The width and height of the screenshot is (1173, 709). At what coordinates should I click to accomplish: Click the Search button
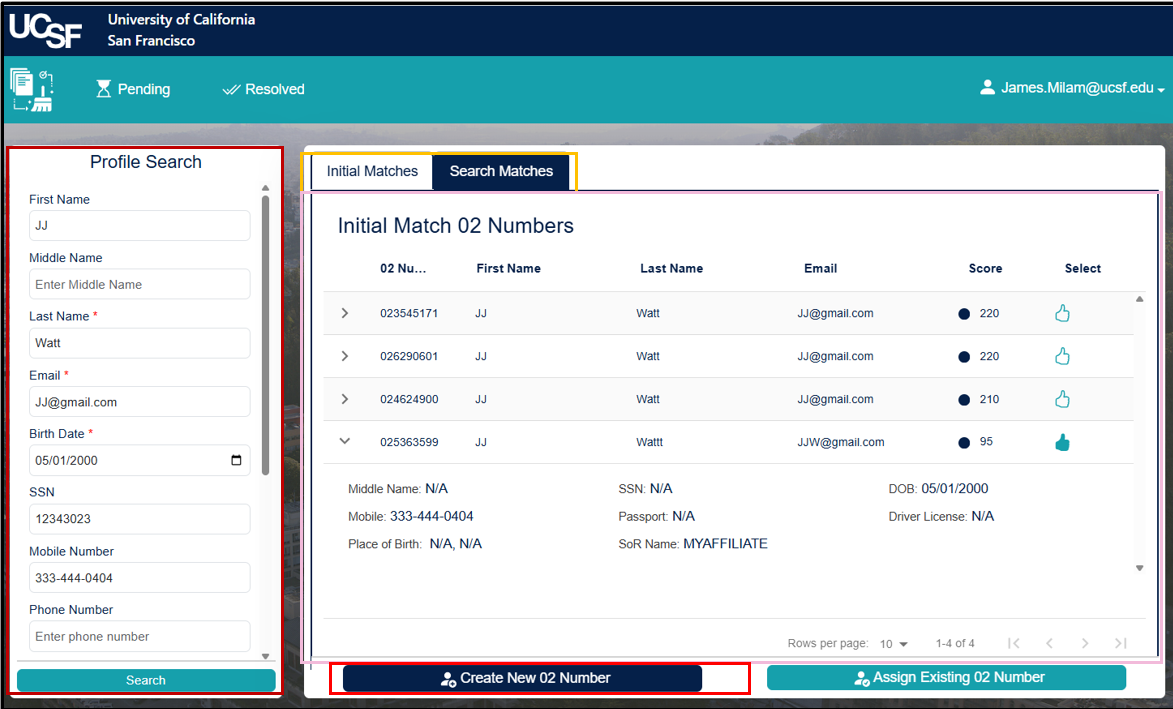(x=145, y=680)
